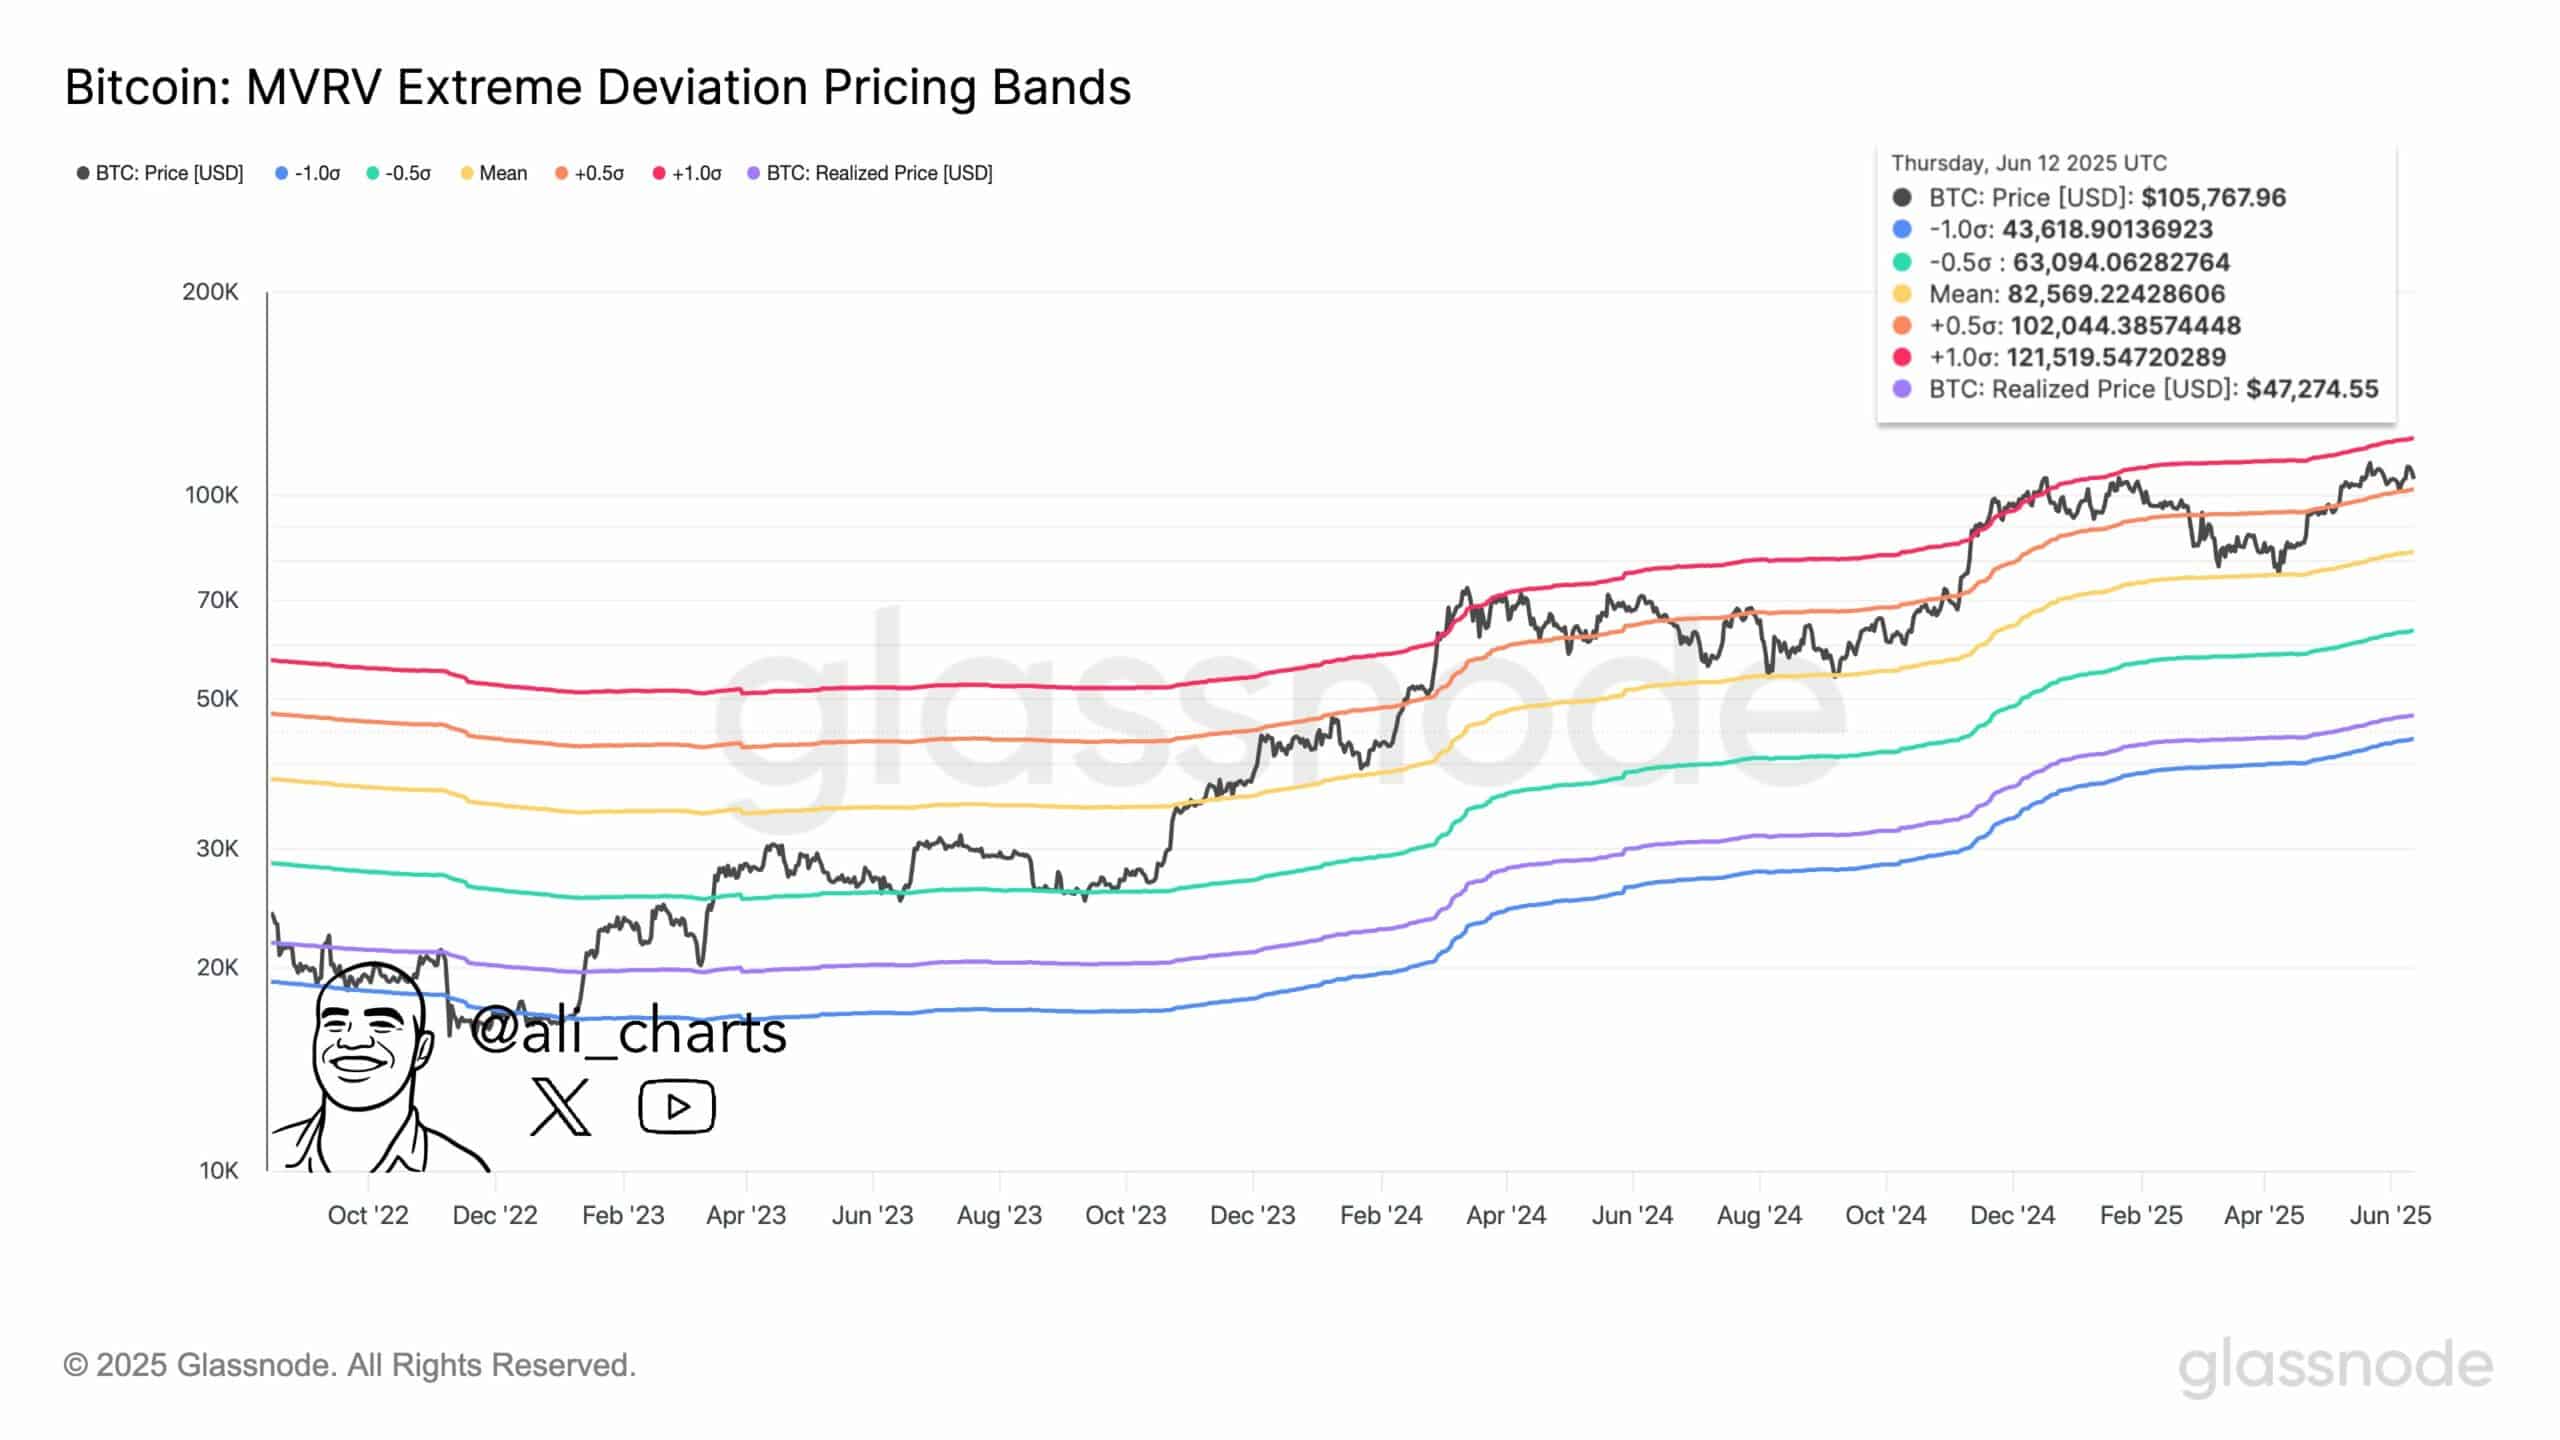This screenshot has width=2560, height=1440.
Task: Click the green -0.5σ dot in tooltip
Action: click(1902, 262)
